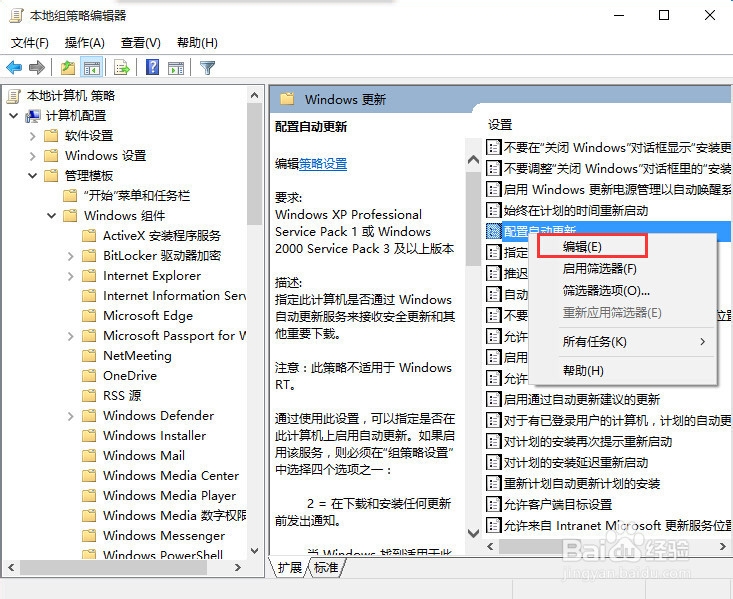Switch to the 标准 tab
The height and width of the screenshot is (599, 733).
pyautogui.click(x=326, y=567)
